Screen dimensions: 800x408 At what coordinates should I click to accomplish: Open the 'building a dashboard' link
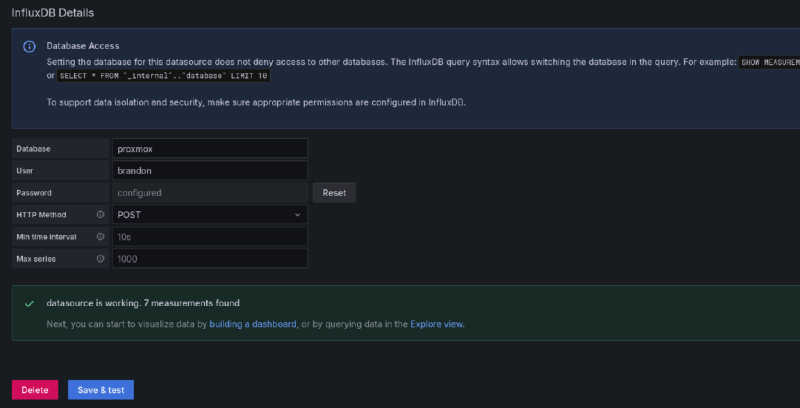point(252,324)
